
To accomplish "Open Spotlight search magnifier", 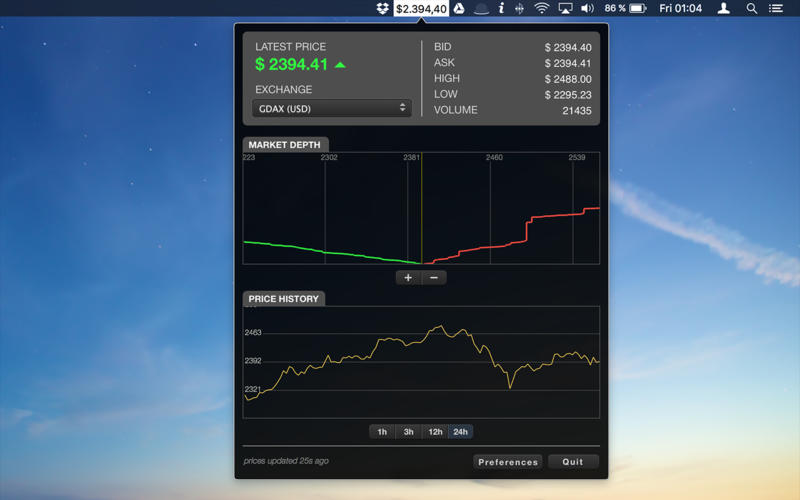I will [751, 9].
